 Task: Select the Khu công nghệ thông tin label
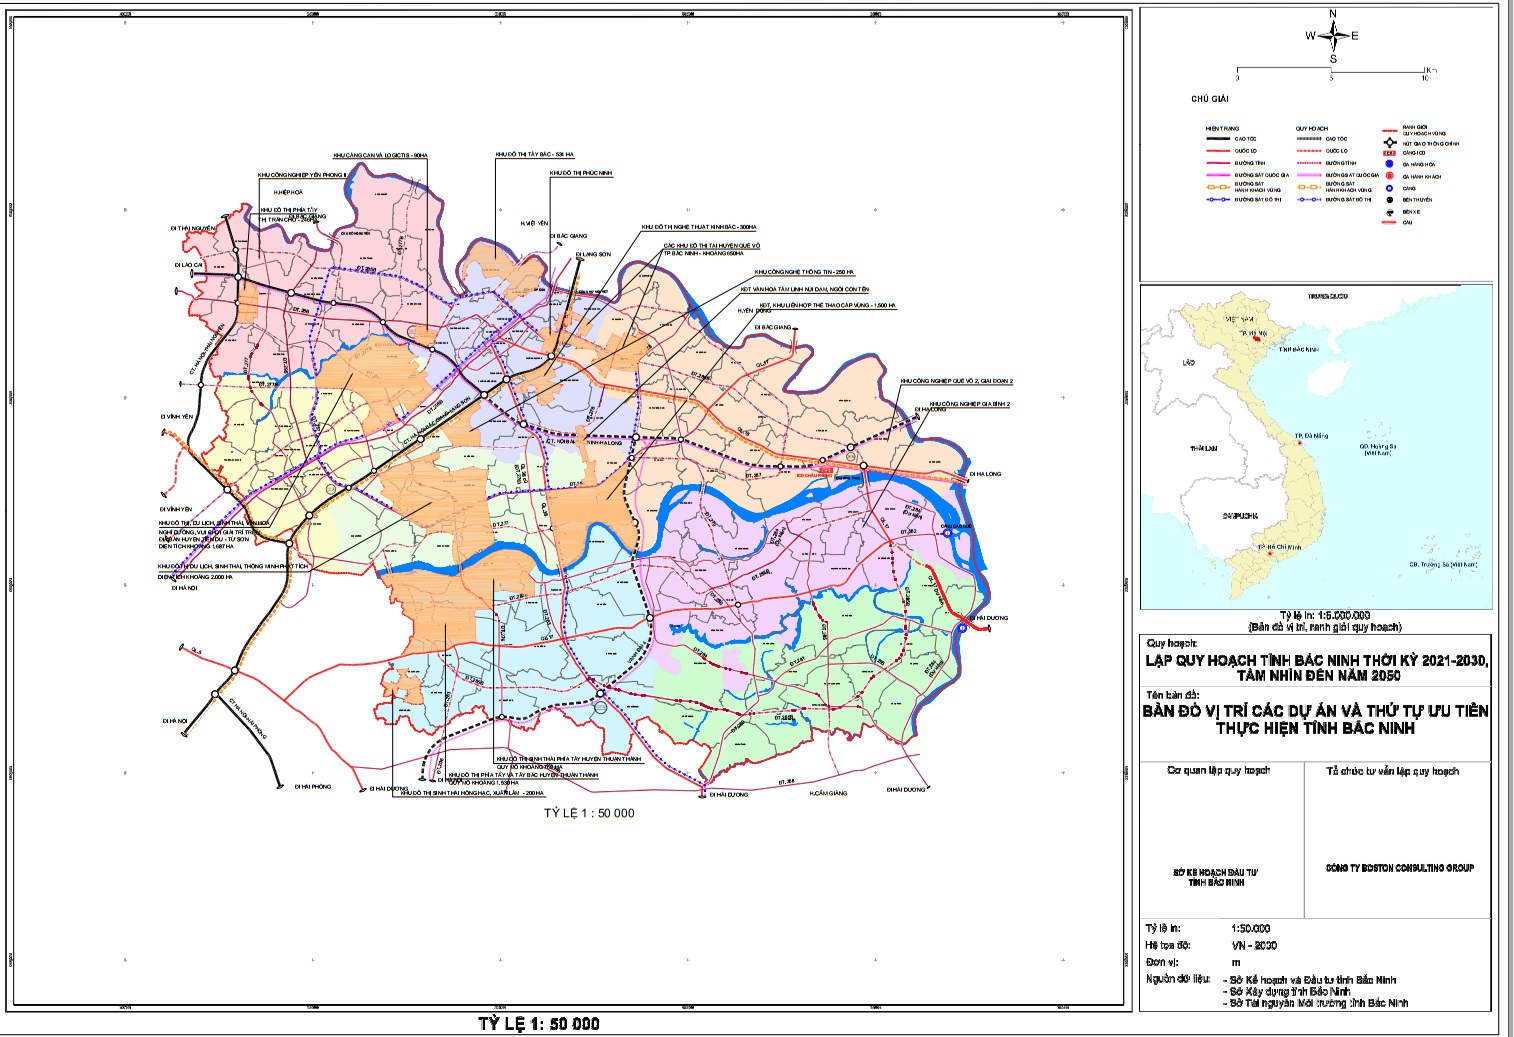tap(804, 272)
